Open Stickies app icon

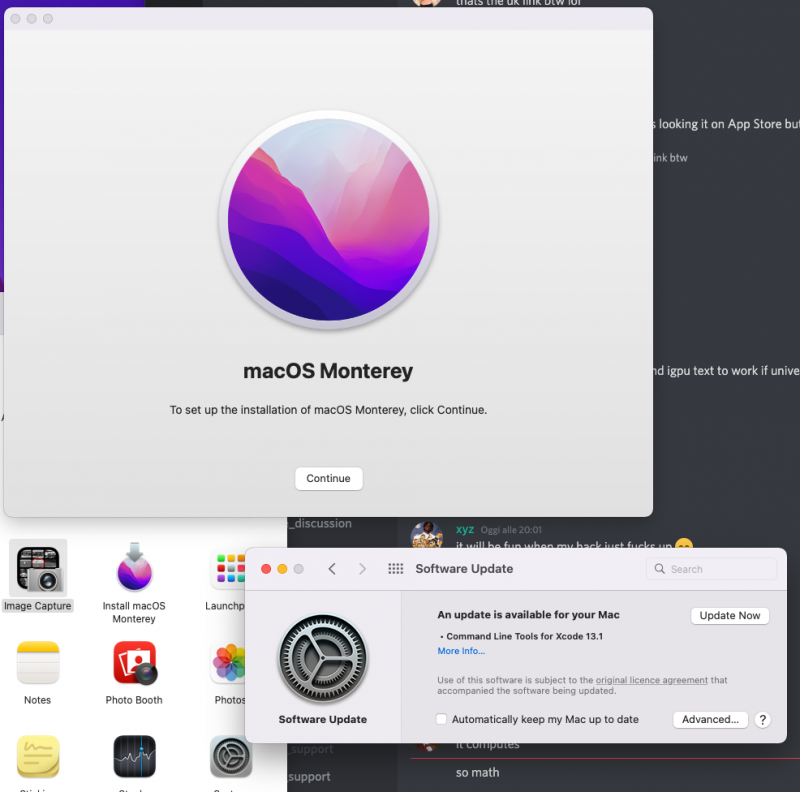[38, 756]
